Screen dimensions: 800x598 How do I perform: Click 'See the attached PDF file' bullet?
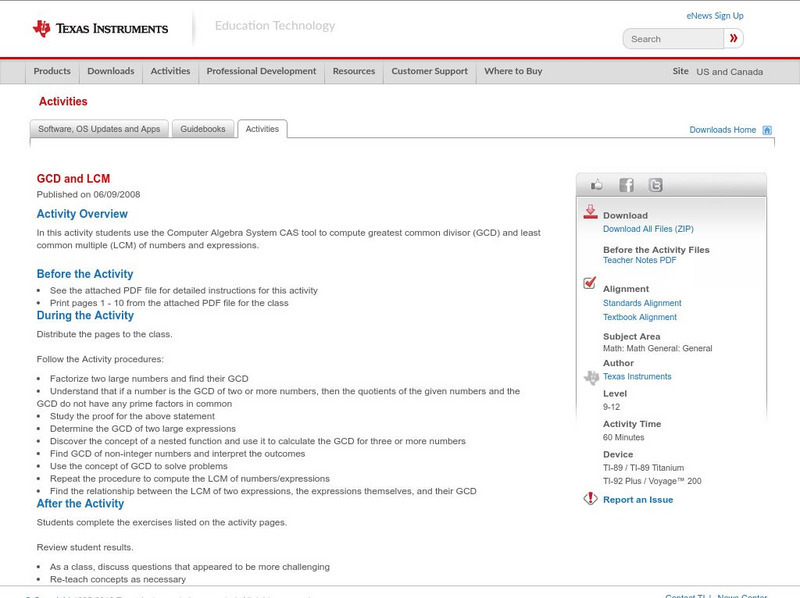click(x=184, y=290)
